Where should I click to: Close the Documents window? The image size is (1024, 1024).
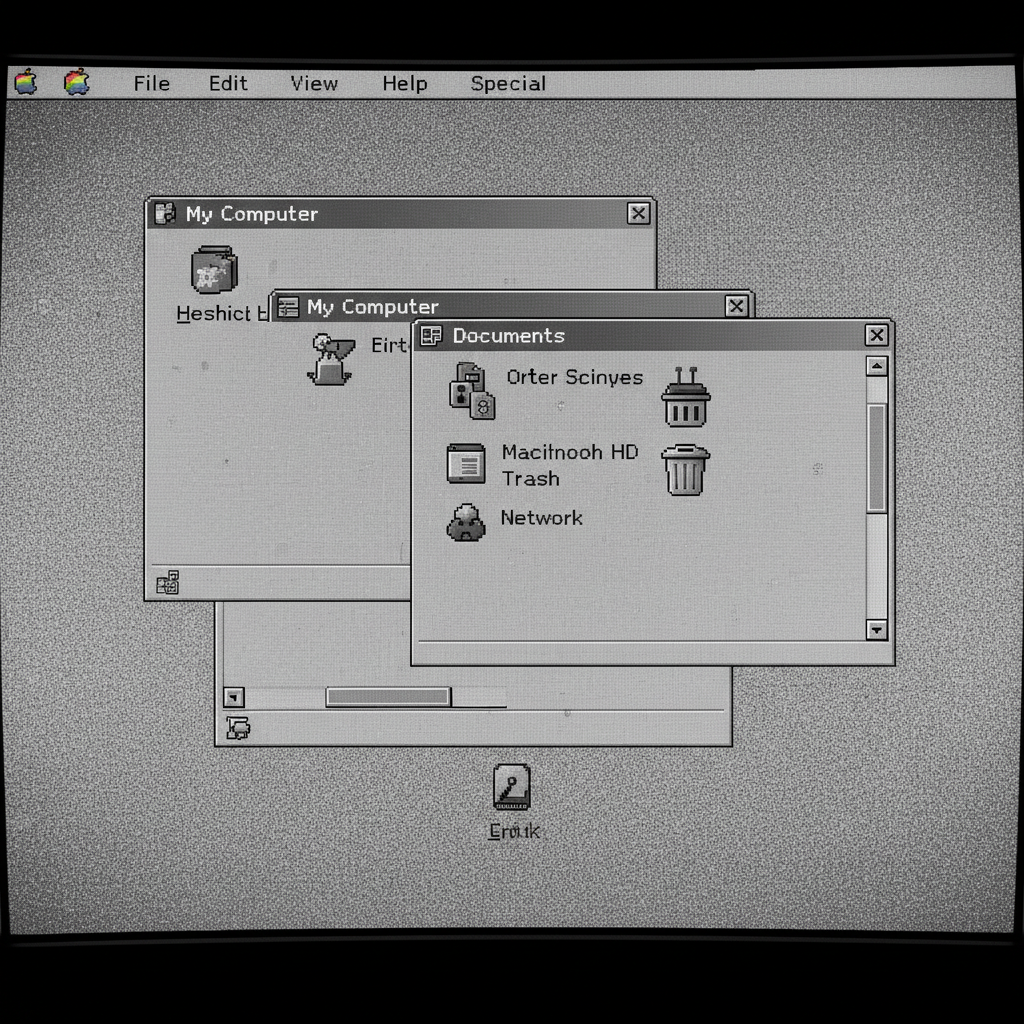pos(876,335)
